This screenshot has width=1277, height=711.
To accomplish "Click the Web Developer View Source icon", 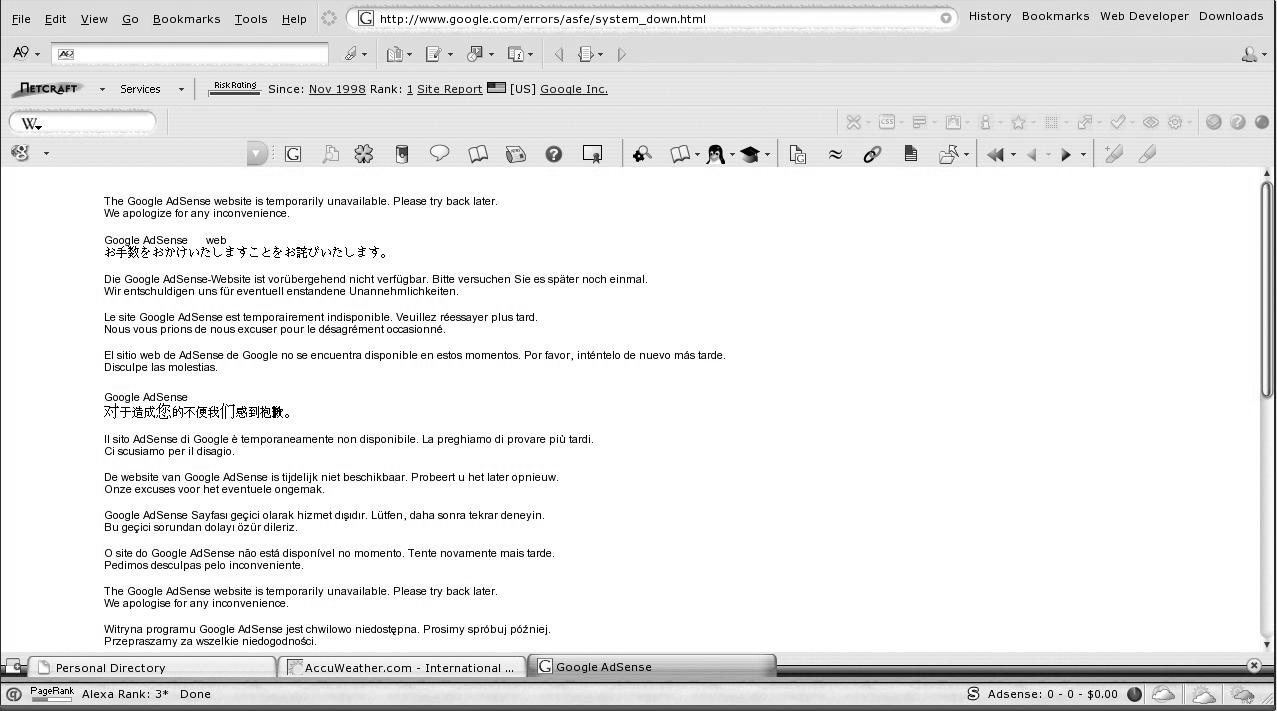I will 1151,122.
